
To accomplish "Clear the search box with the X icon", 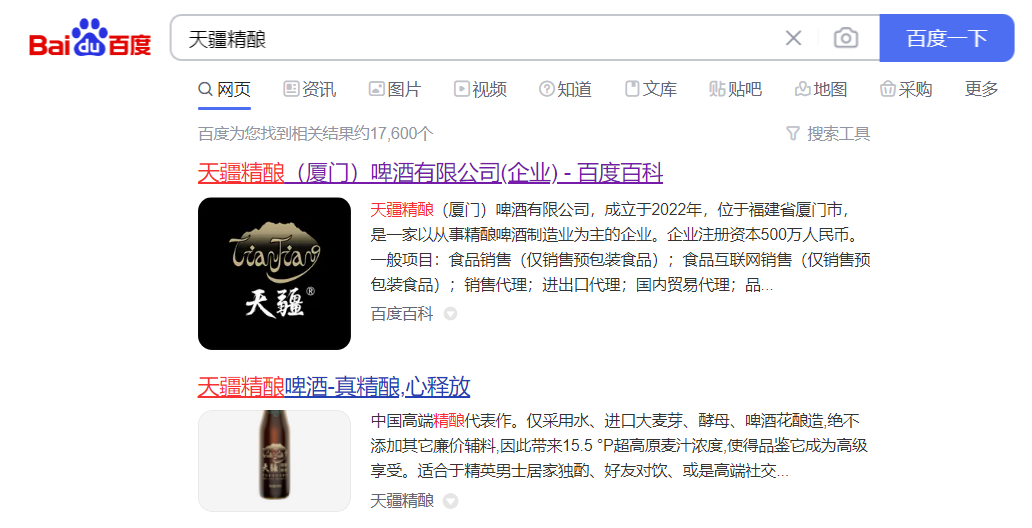I will click(794, 38).
